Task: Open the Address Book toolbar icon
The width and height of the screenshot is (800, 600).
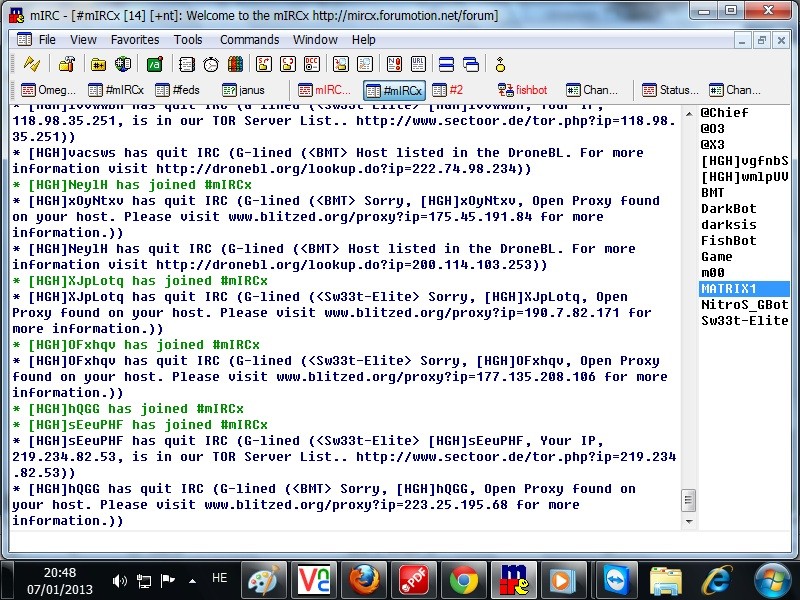Action: tap(187, 64)
